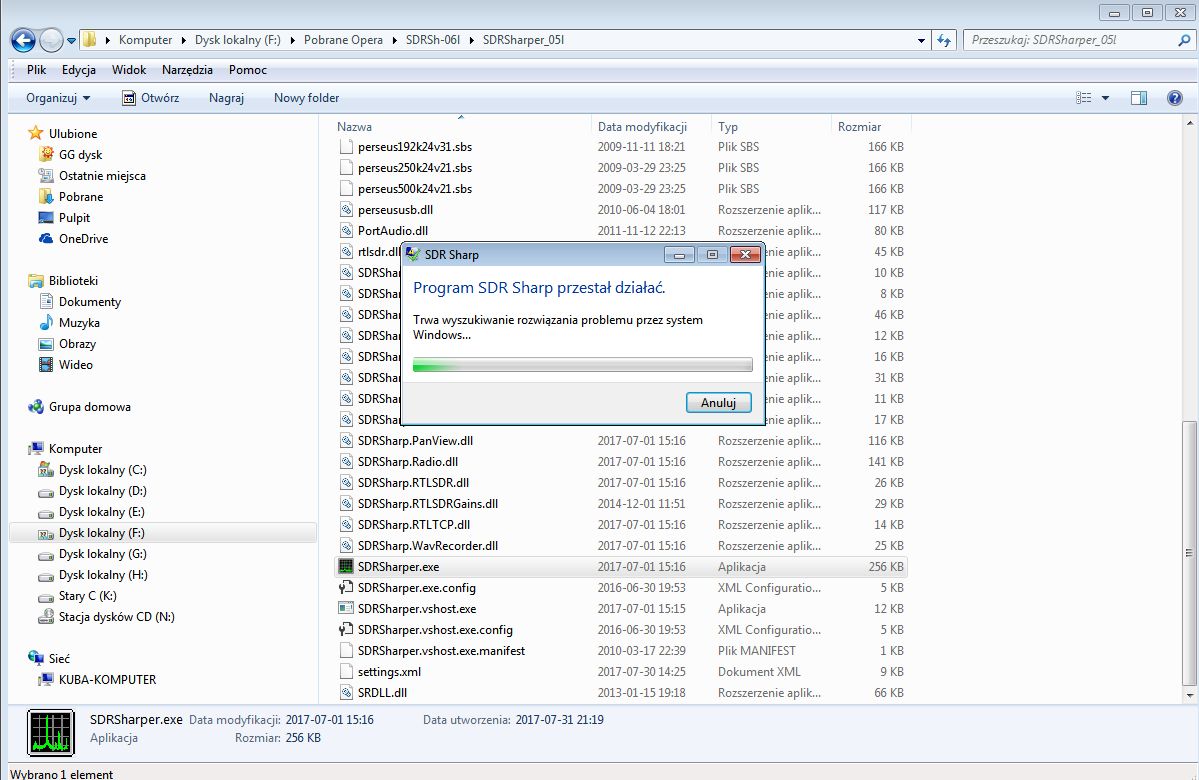
Task: Select perseus192k24v31.sbs file
Action: click(621, 147)
